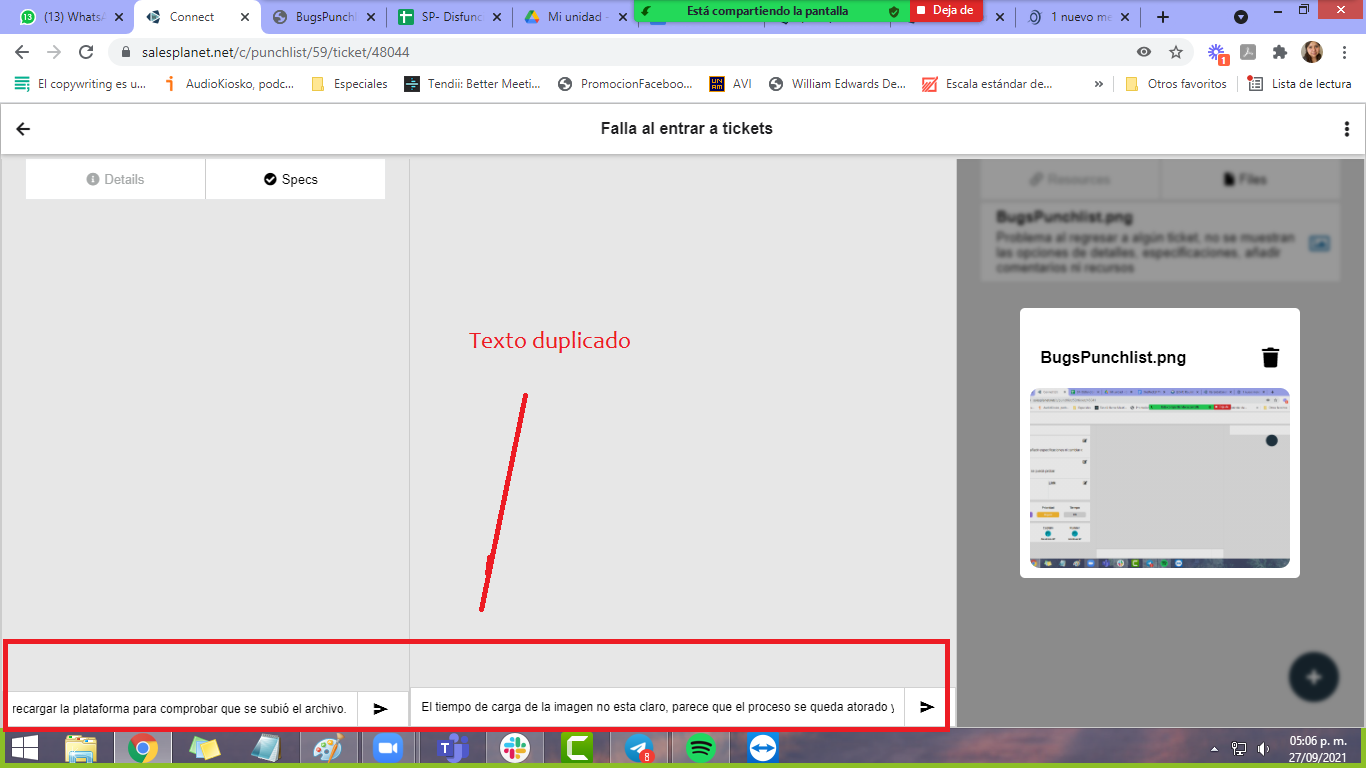Open the AVI bookmark
Screen dimensions: 1366x768
point(731,84)
